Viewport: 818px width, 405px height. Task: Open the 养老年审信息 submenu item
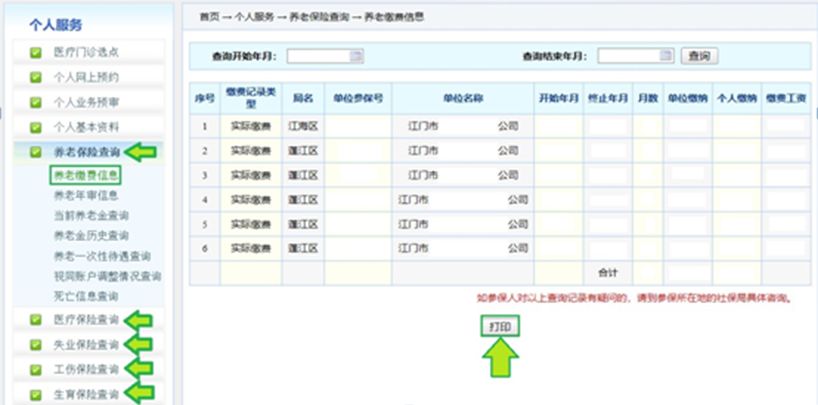pos(85,196)
